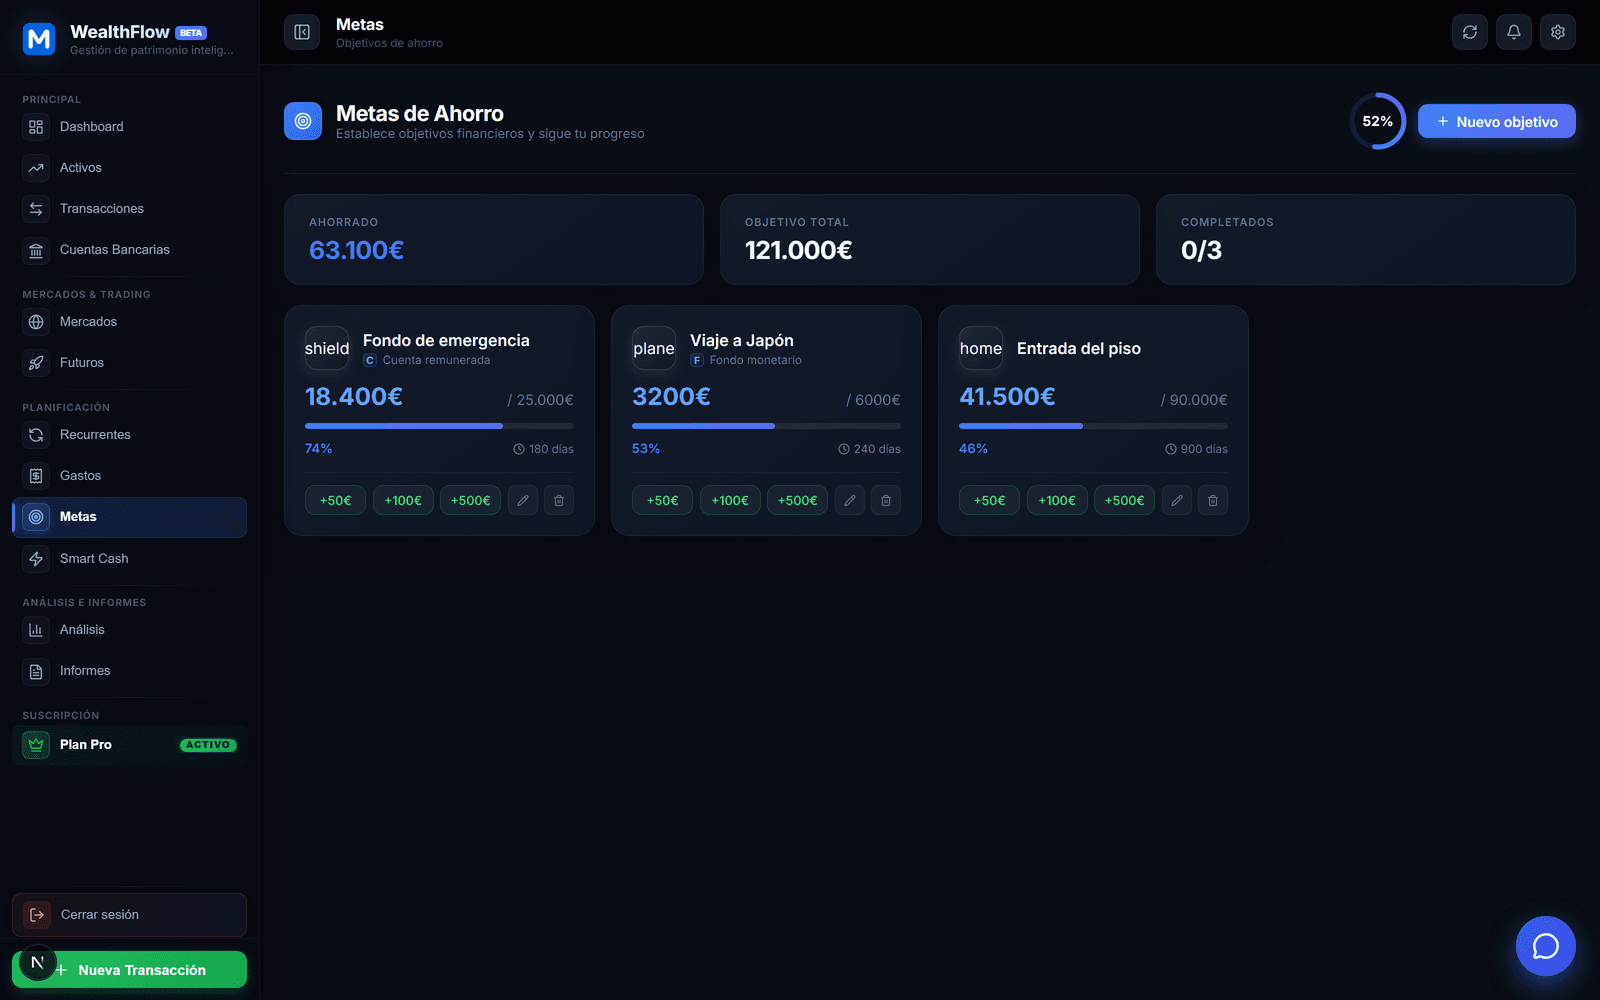The image size is (1600, 1000).
Task: Go to Dashboard in sidebar
Action: tap(129, 127)
